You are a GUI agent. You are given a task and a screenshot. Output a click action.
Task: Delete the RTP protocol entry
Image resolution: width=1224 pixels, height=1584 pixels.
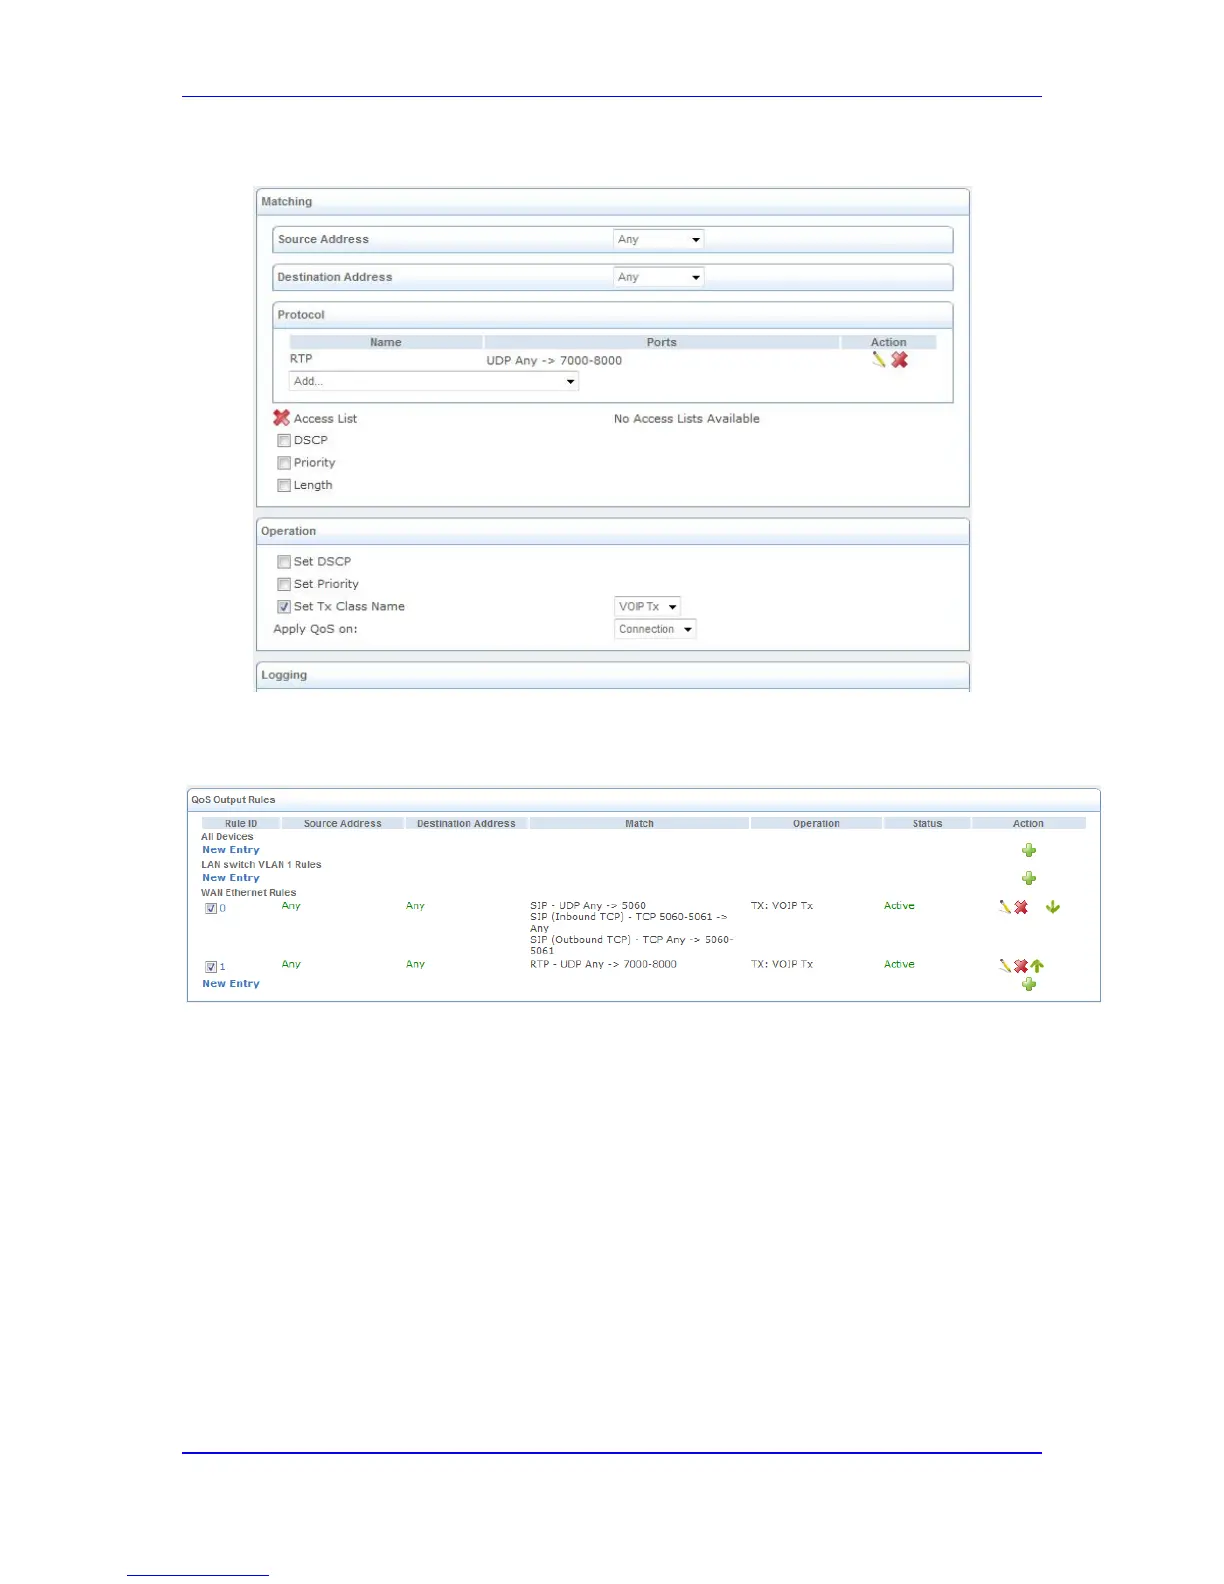(x=900, y=360)
